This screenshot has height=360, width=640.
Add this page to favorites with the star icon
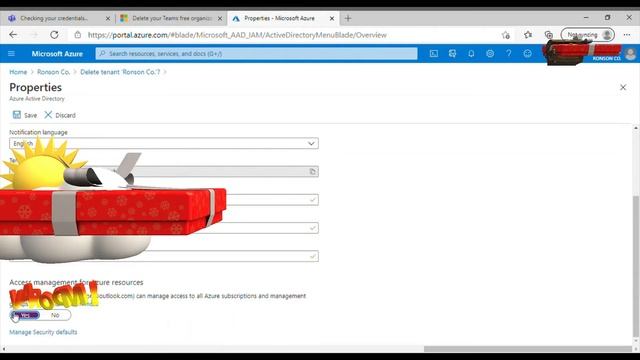pyautogui.click(x=506, y=35)
